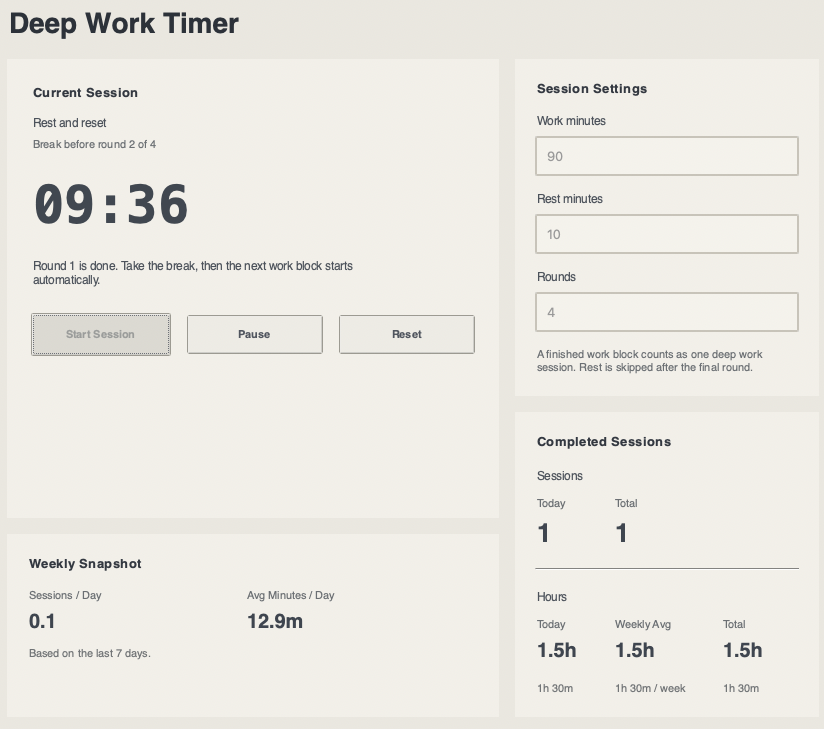The height and width of the screenshot is (729, 824).
Task: Click 'Break before round 2 of 4'
Action: click(95, 144)
